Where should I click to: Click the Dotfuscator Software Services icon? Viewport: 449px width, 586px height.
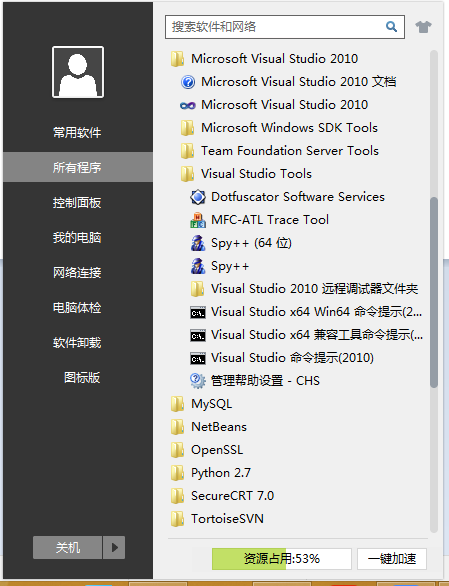(197, 197)
